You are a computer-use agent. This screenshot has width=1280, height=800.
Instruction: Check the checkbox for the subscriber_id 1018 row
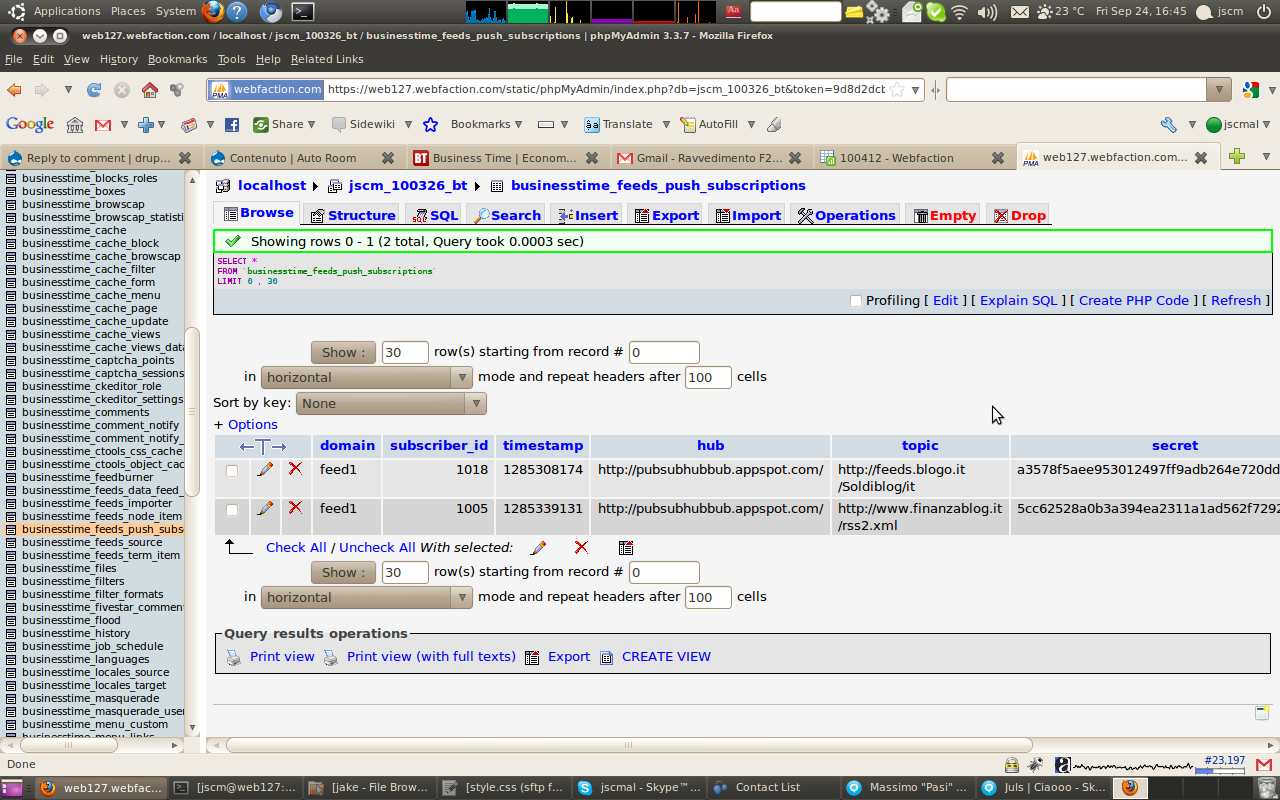pyautogui.click(x=231, y=470)
